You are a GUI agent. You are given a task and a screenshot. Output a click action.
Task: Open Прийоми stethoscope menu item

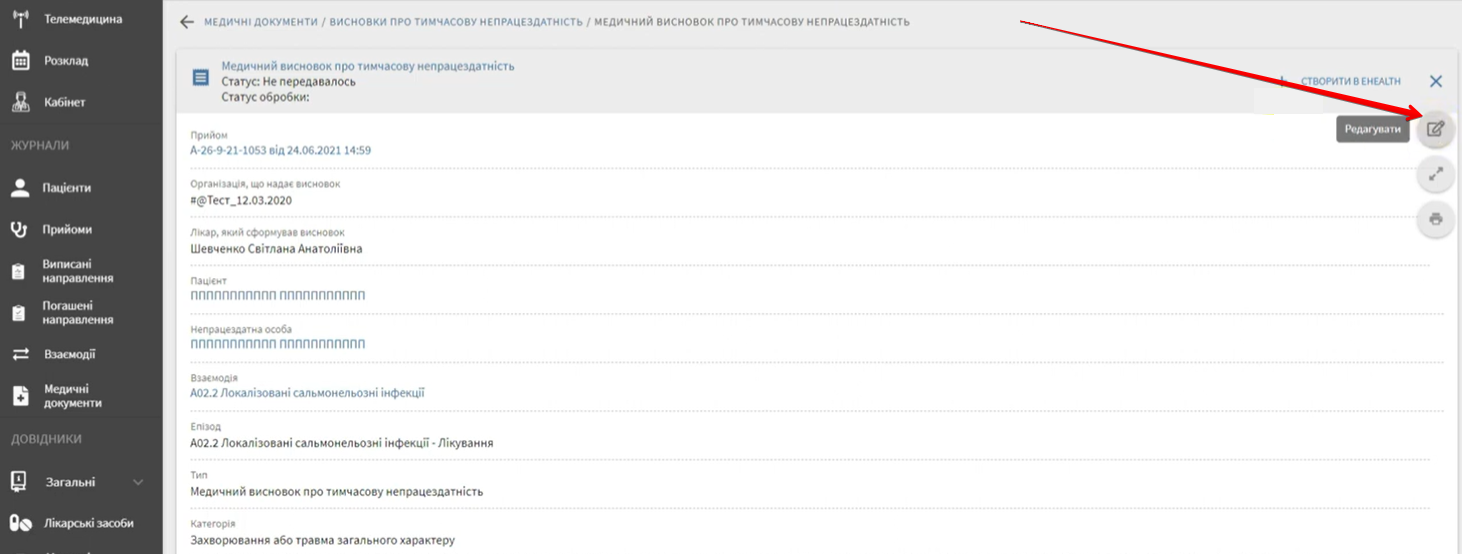[x=66, y=229]
